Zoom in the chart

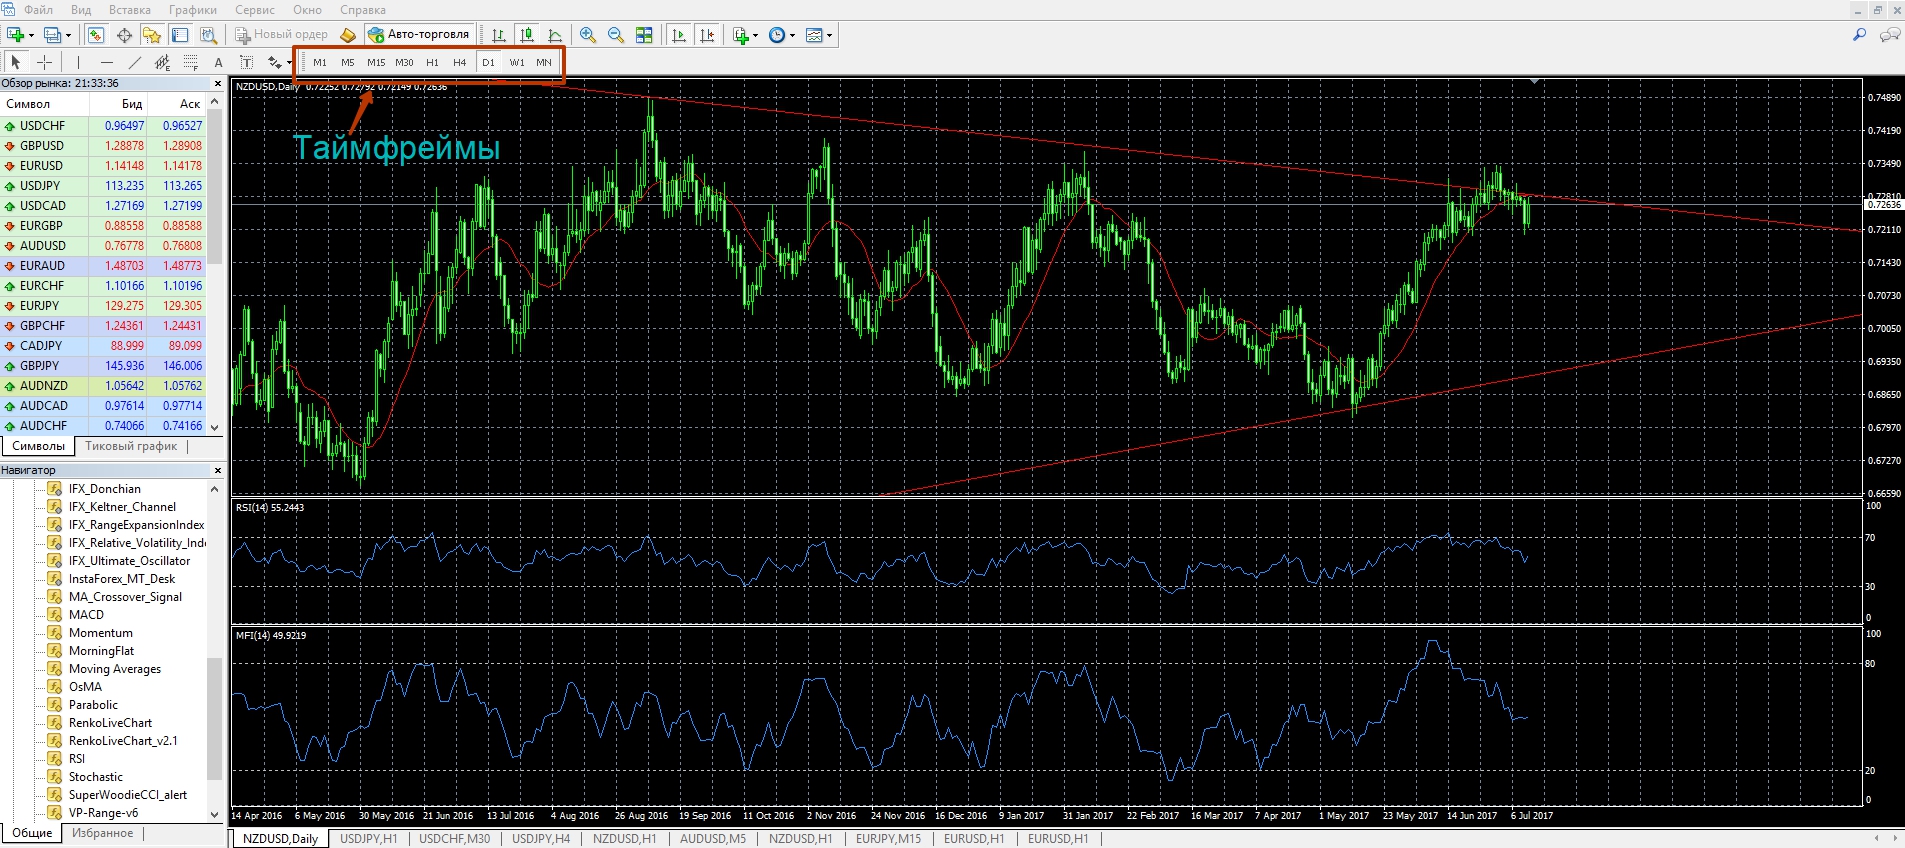coord(588,35)
